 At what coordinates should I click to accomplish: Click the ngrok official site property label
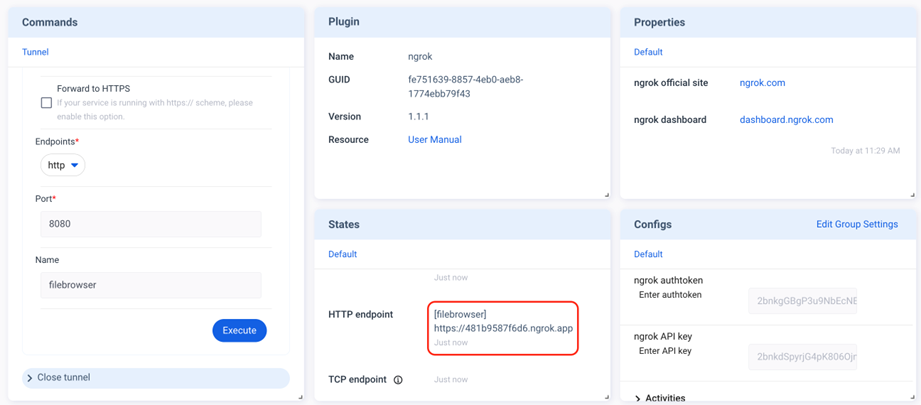point(671,83)
